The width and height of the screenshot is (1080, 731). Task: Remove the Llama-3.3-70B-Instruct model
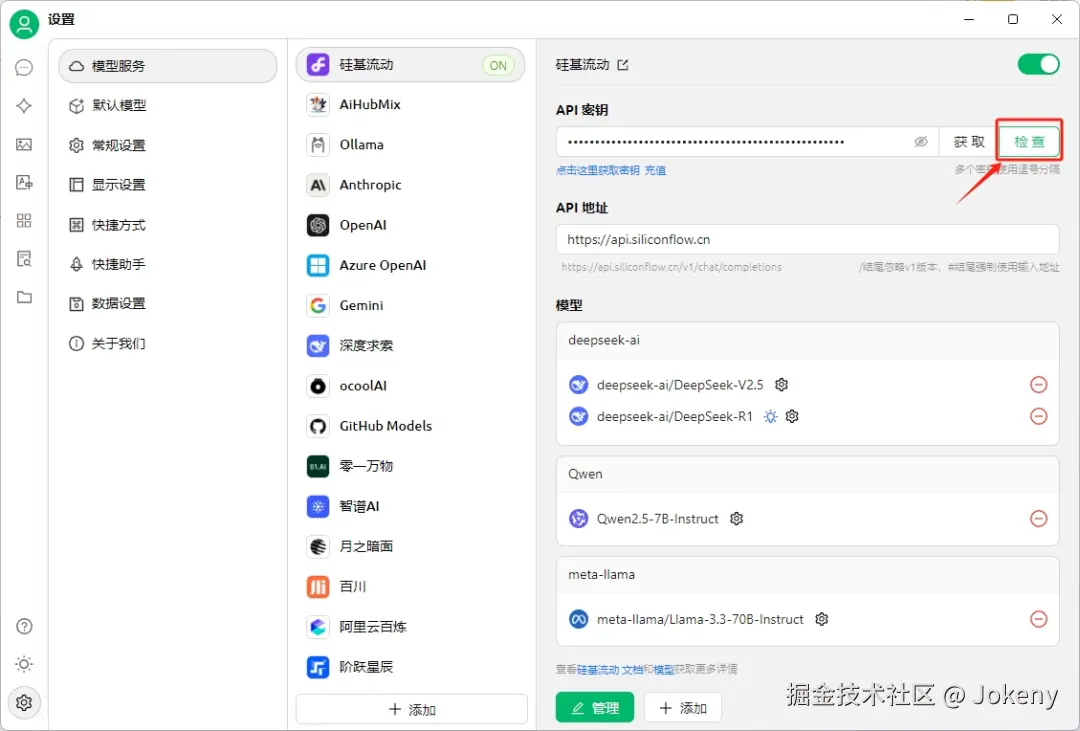[x=1039, y=619]
